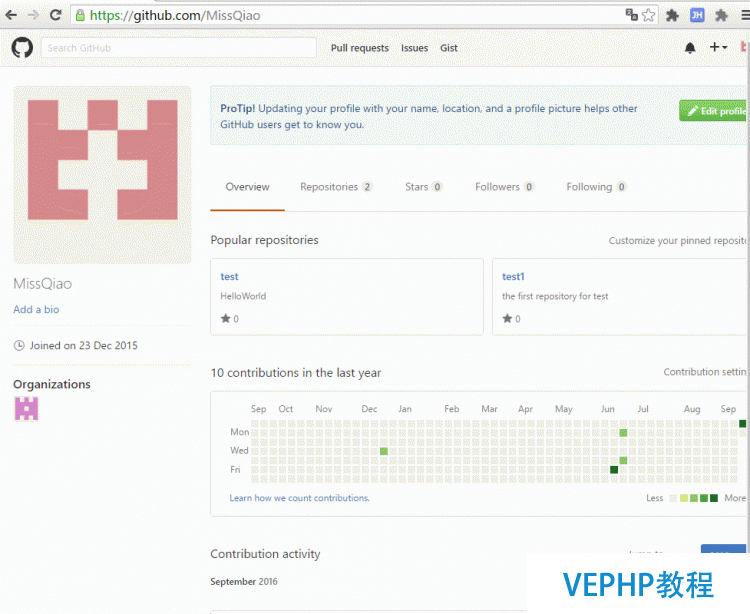Focus the Search GitHub input field
750x614 pixels.
(178, 48)
